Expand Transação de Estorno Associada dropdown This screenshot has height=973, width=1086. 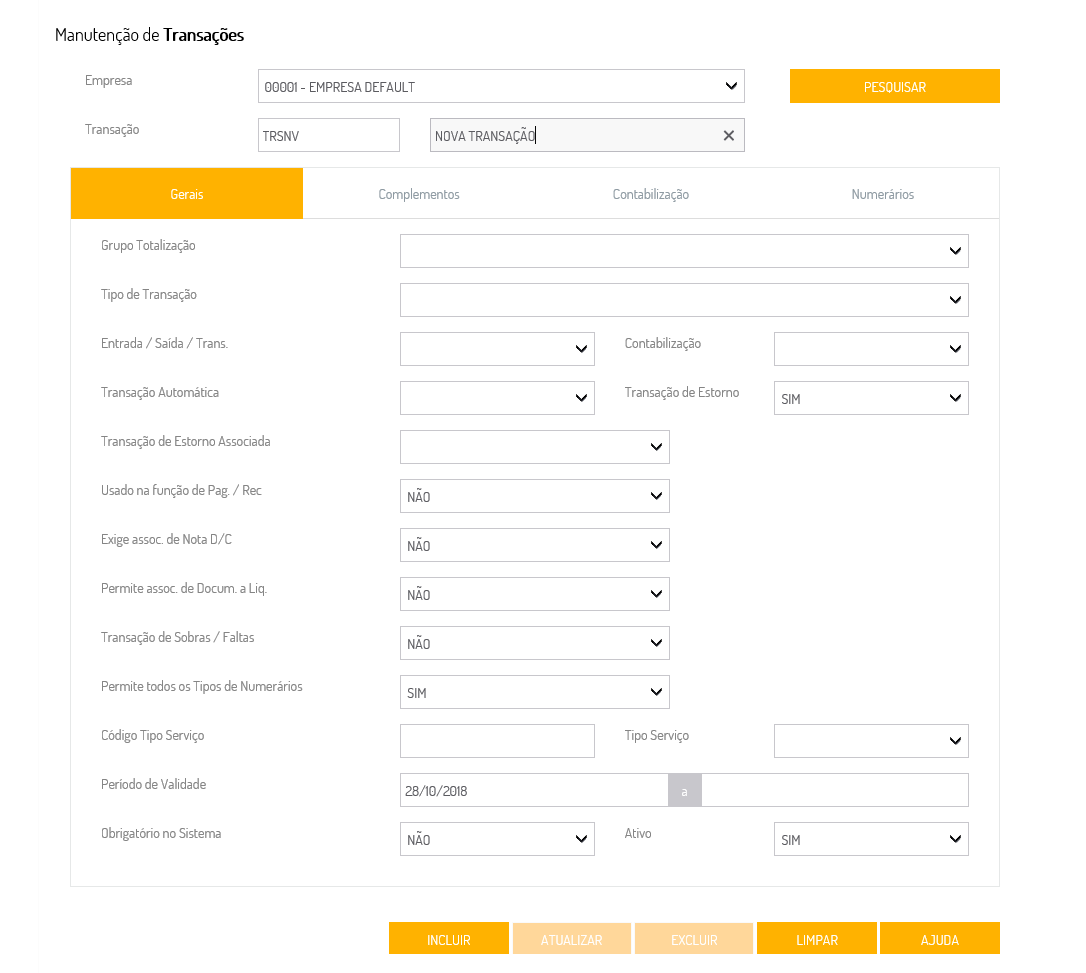[534, 447]
